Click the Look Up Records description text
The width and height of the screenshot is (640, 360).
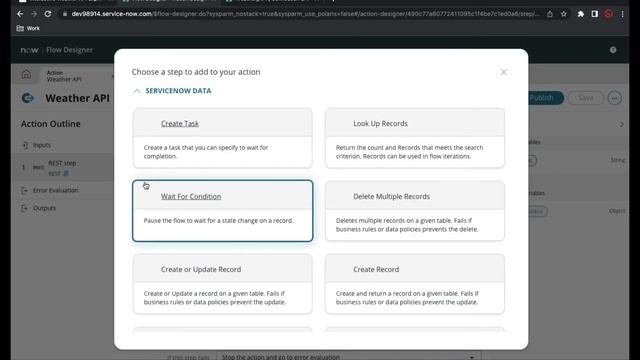[409, 152]
